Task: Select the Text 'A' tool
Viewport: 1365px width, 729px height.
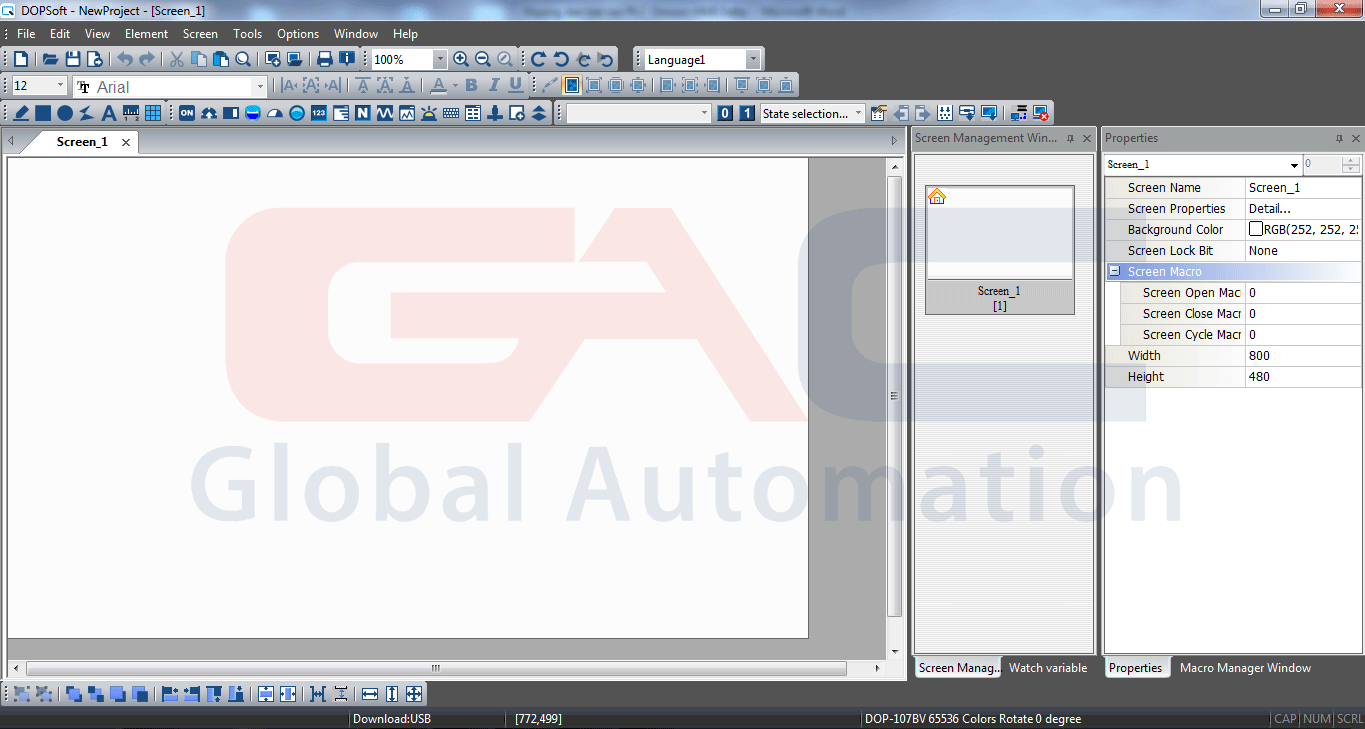Action: [108, 113]
